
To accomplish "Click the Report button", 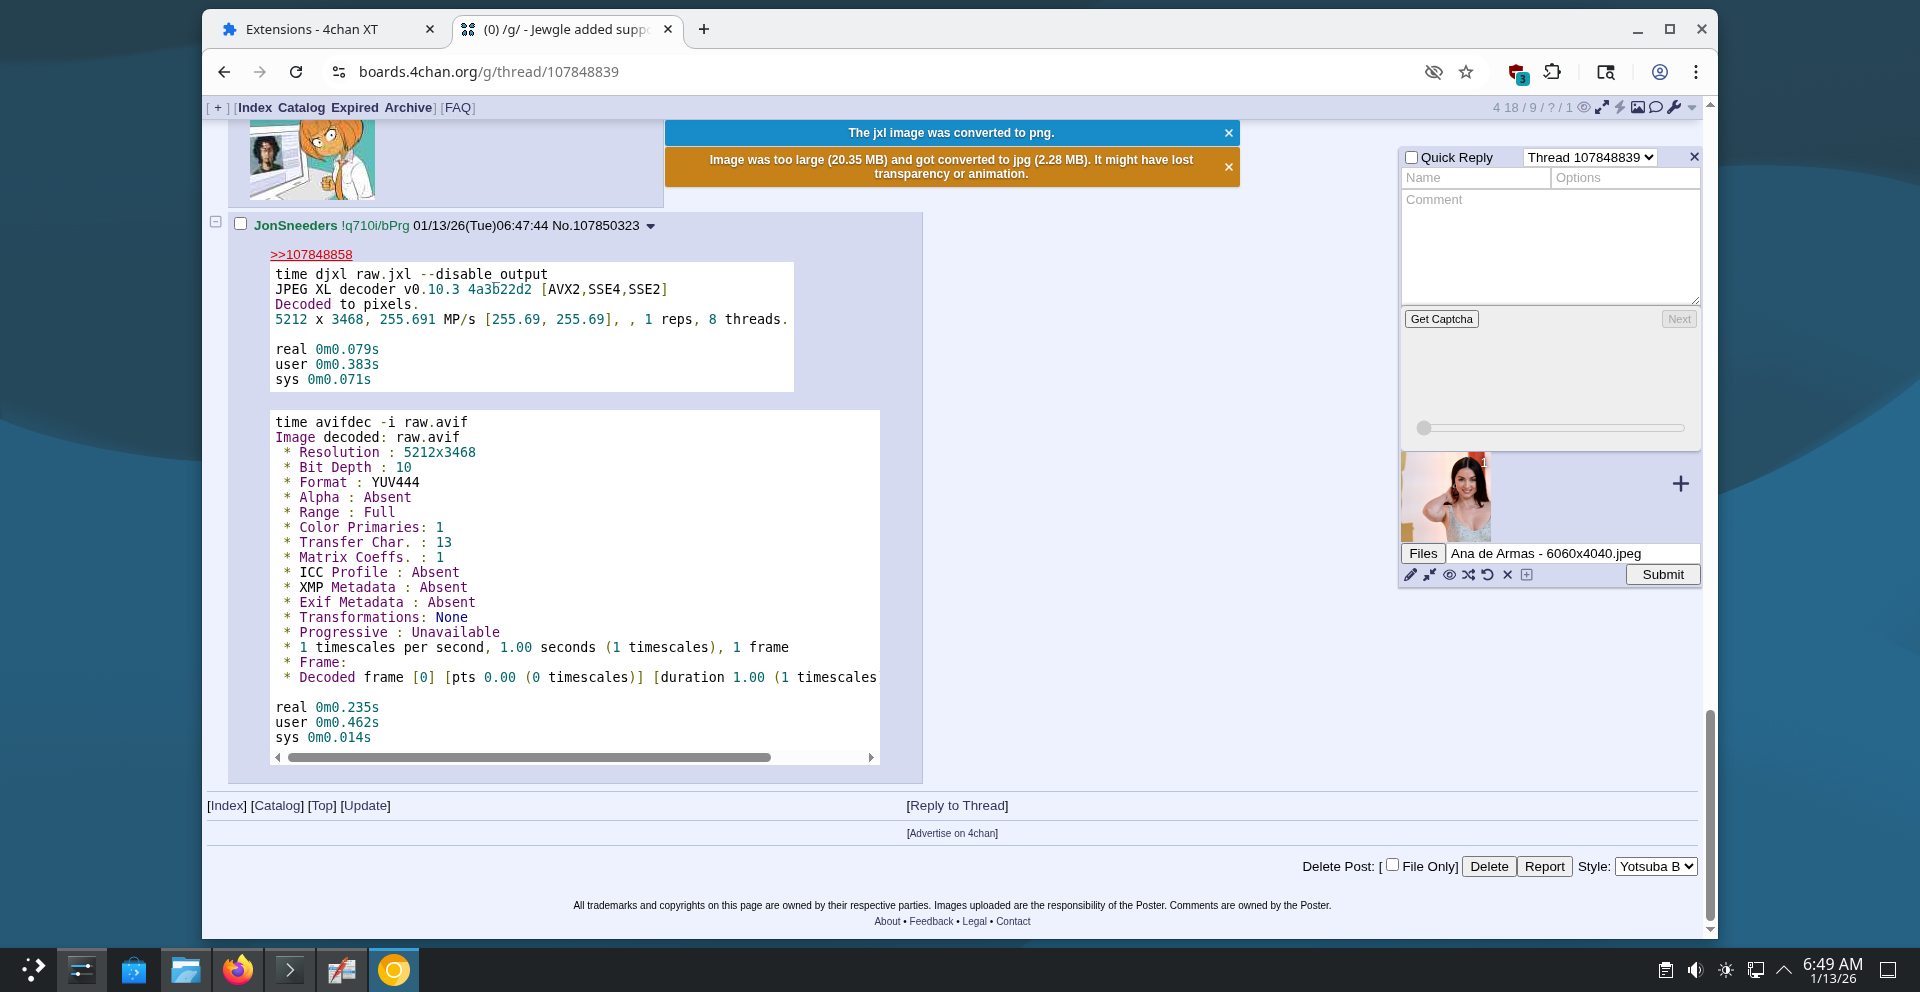I will pyautogui.click(x=1545, y=867).
